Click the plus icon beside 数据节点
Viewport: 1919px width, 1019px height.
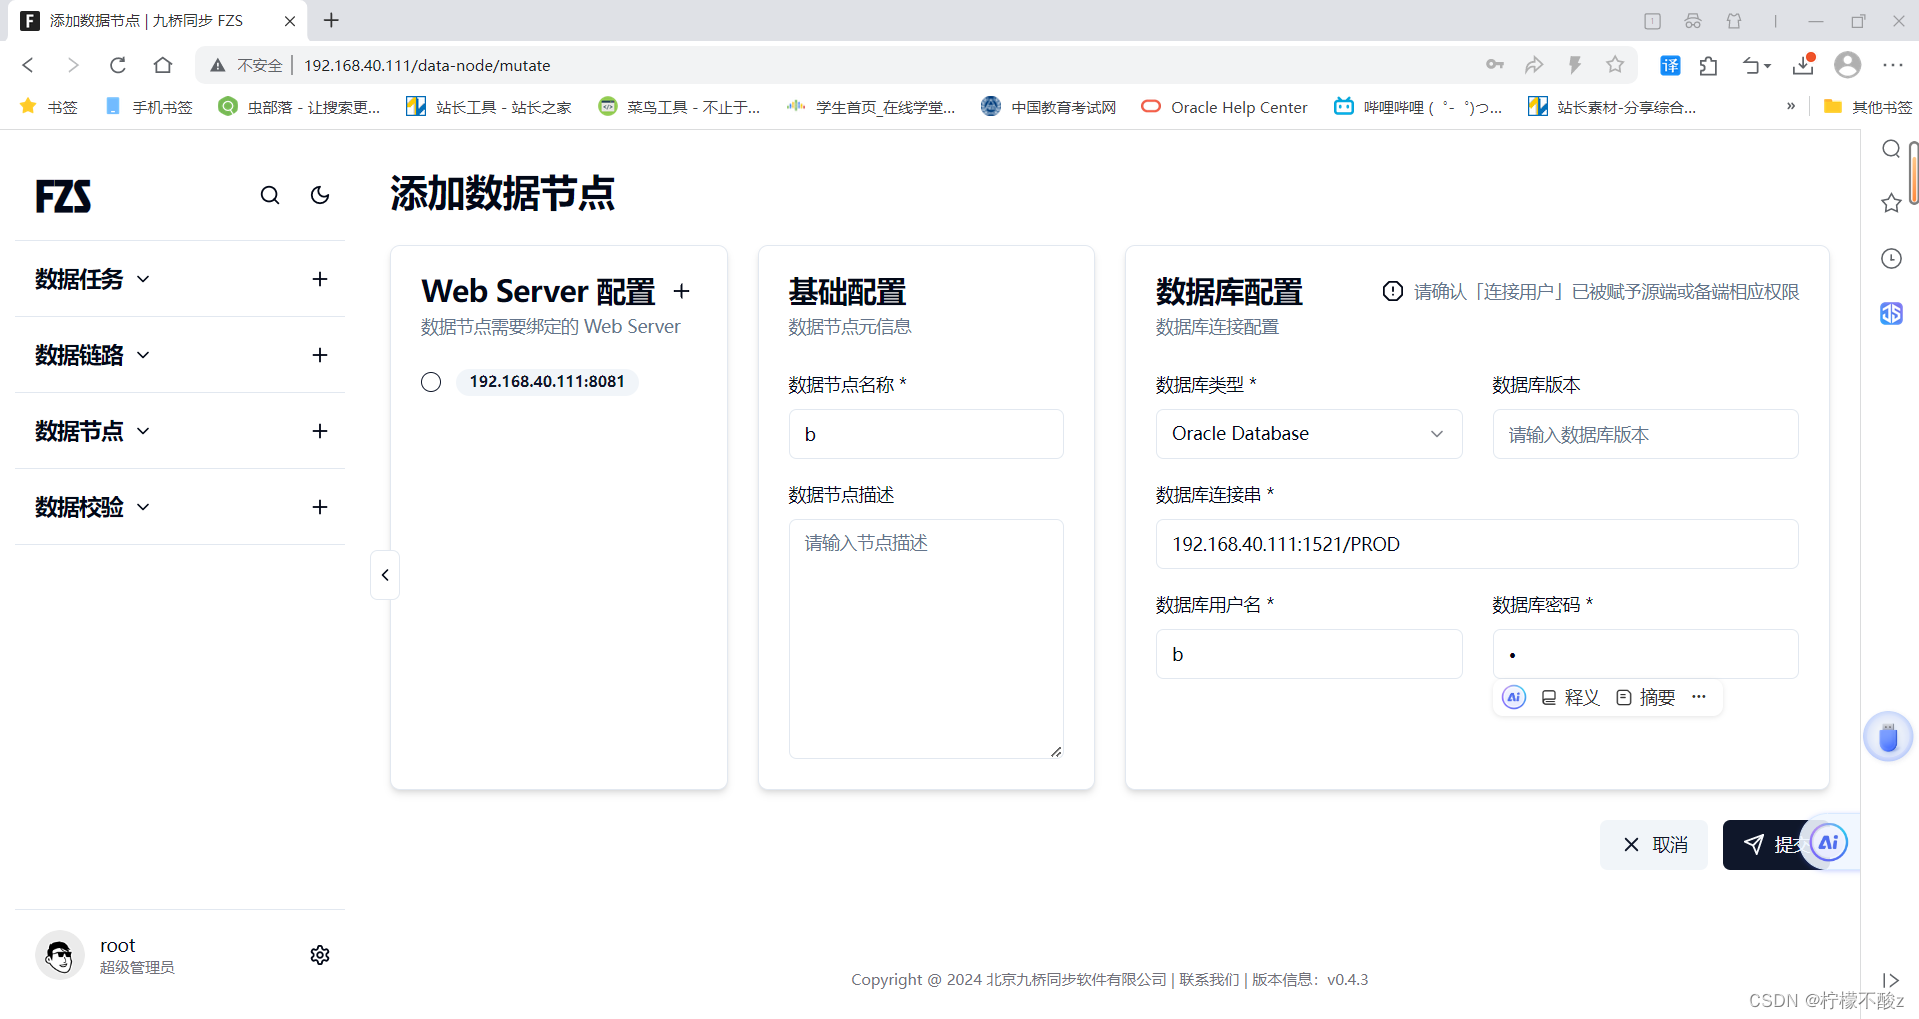(x=319, y=431)
